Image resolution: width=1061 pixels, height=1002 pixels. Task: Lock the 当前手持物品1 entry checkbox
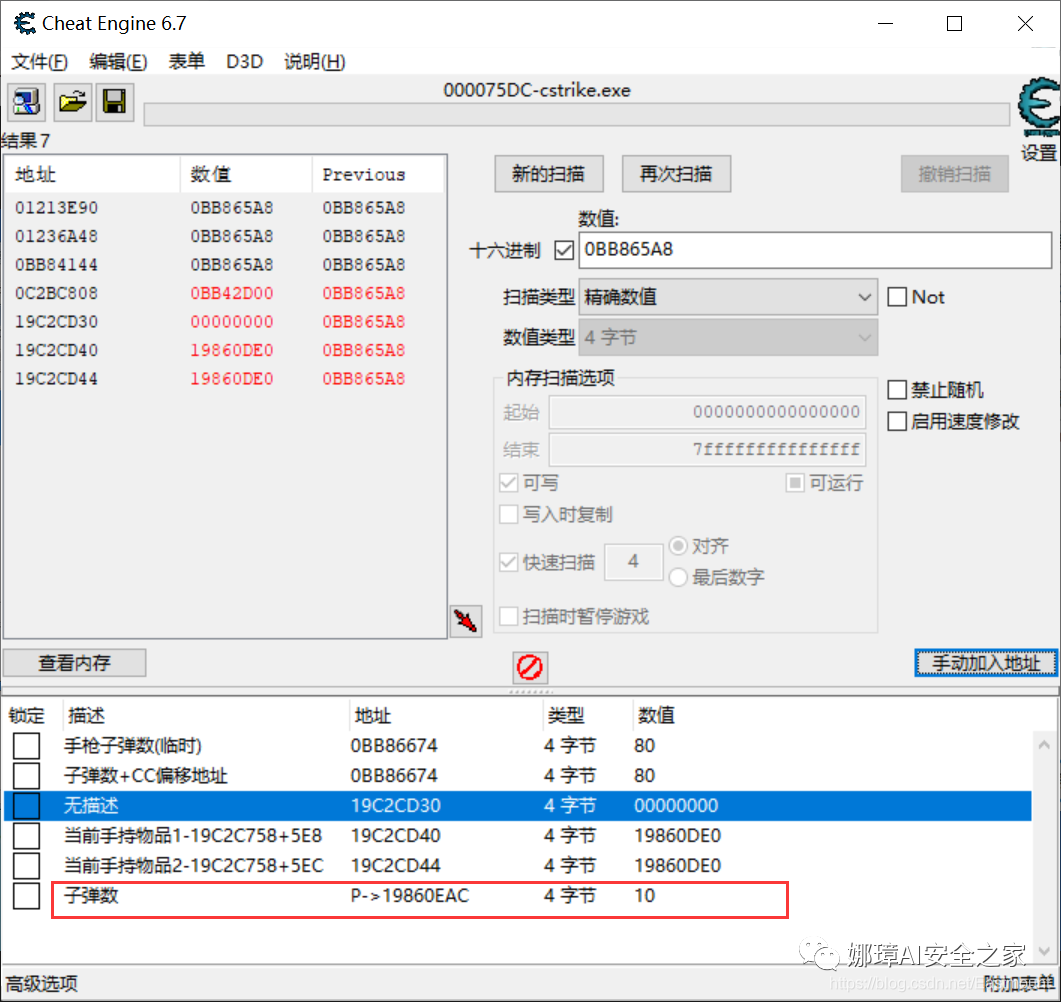click(26, 836)
